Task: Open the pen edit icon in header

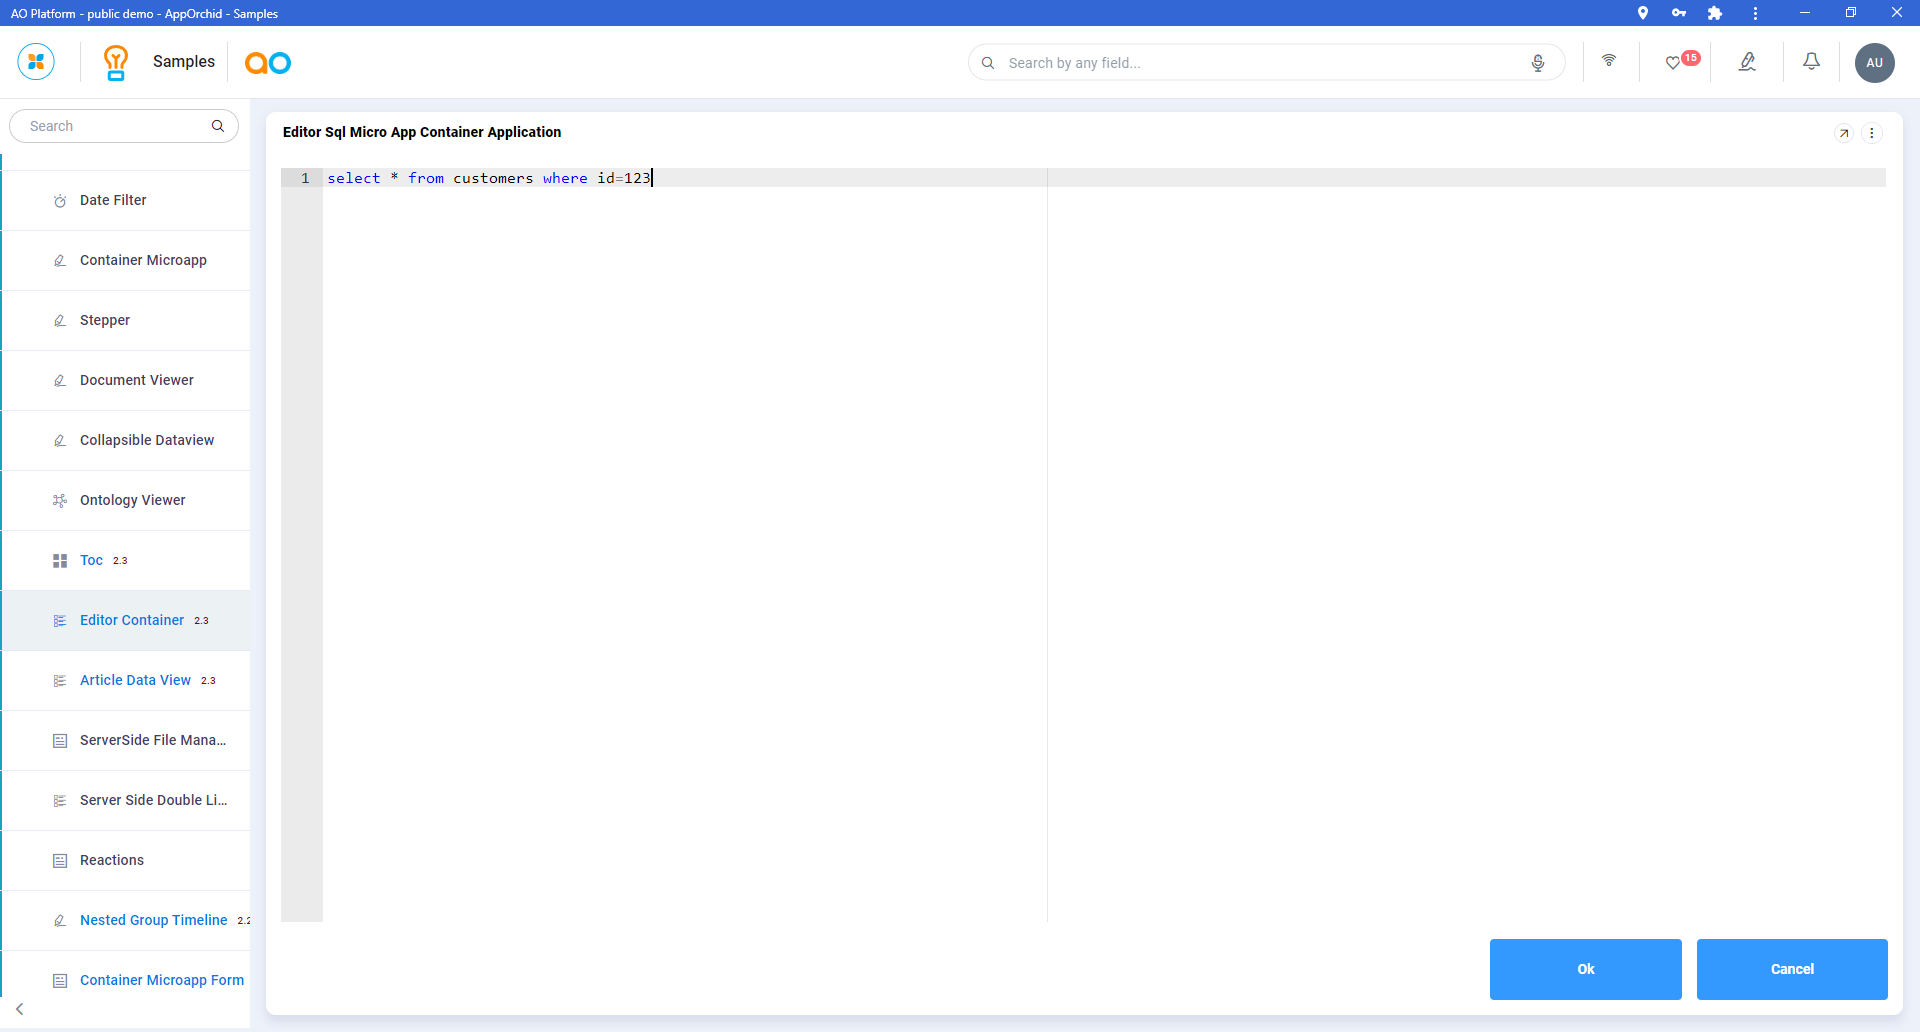Action: (1747, 62)
